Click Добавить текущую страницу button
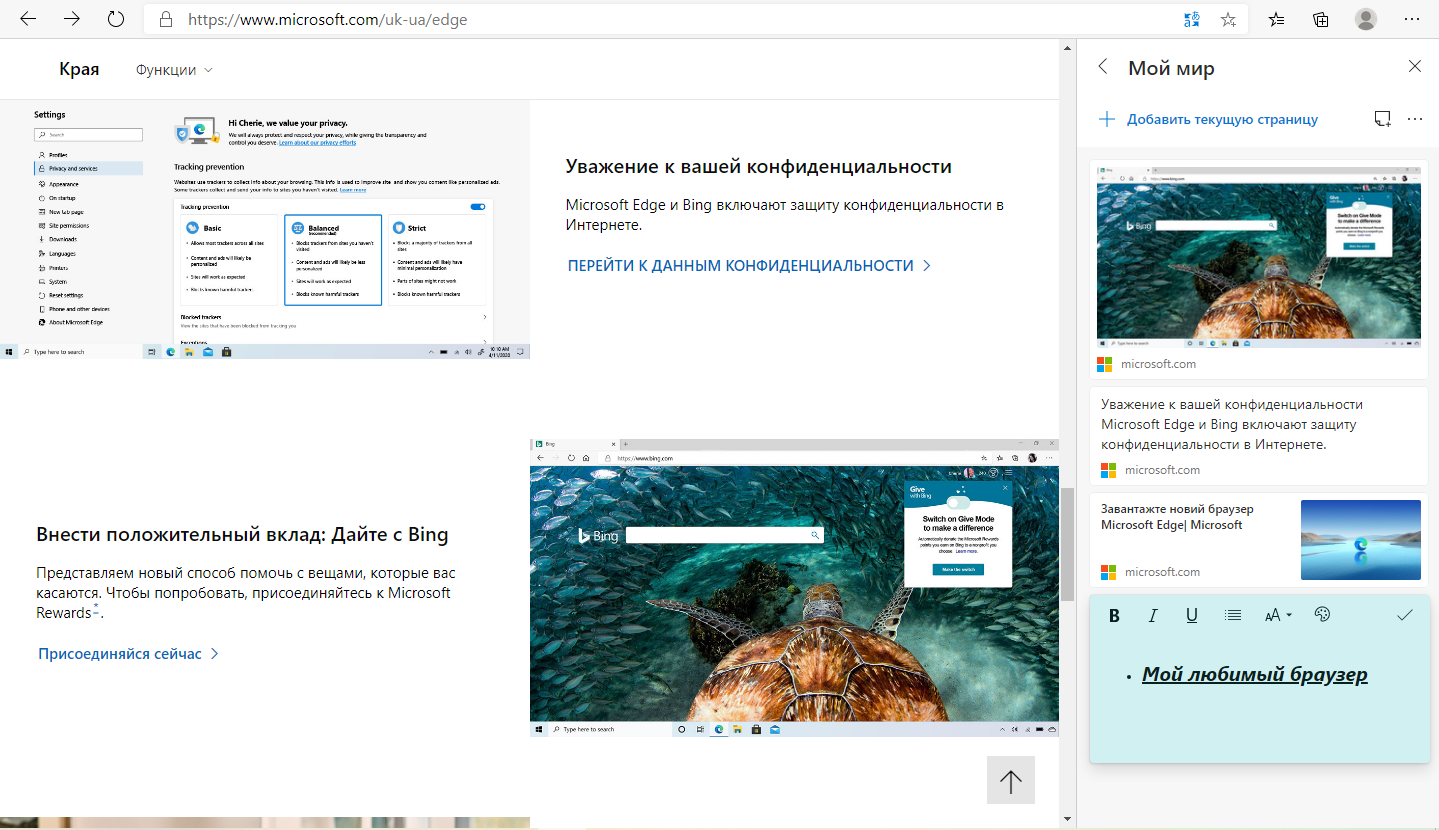The image size is (1439, 830). tap(1208, 119)
